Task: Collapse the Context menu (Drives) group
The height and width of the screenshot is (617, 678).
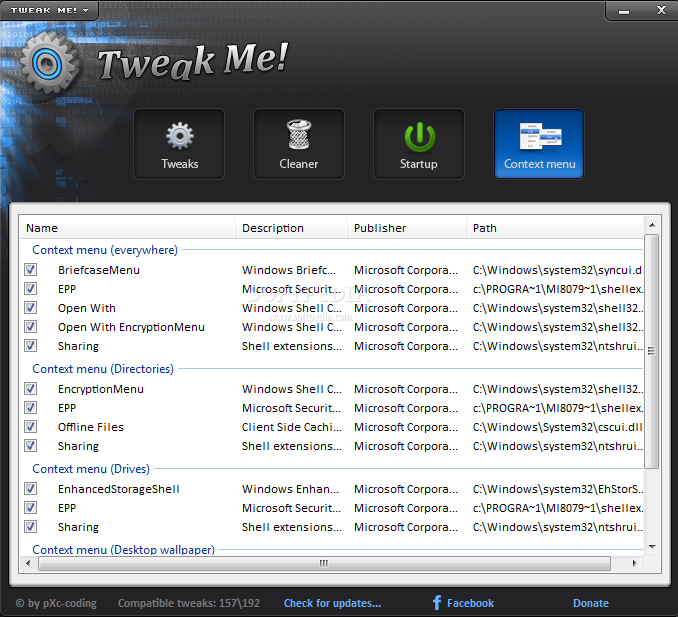Action: pyautogui.click(x=91, y=469)
